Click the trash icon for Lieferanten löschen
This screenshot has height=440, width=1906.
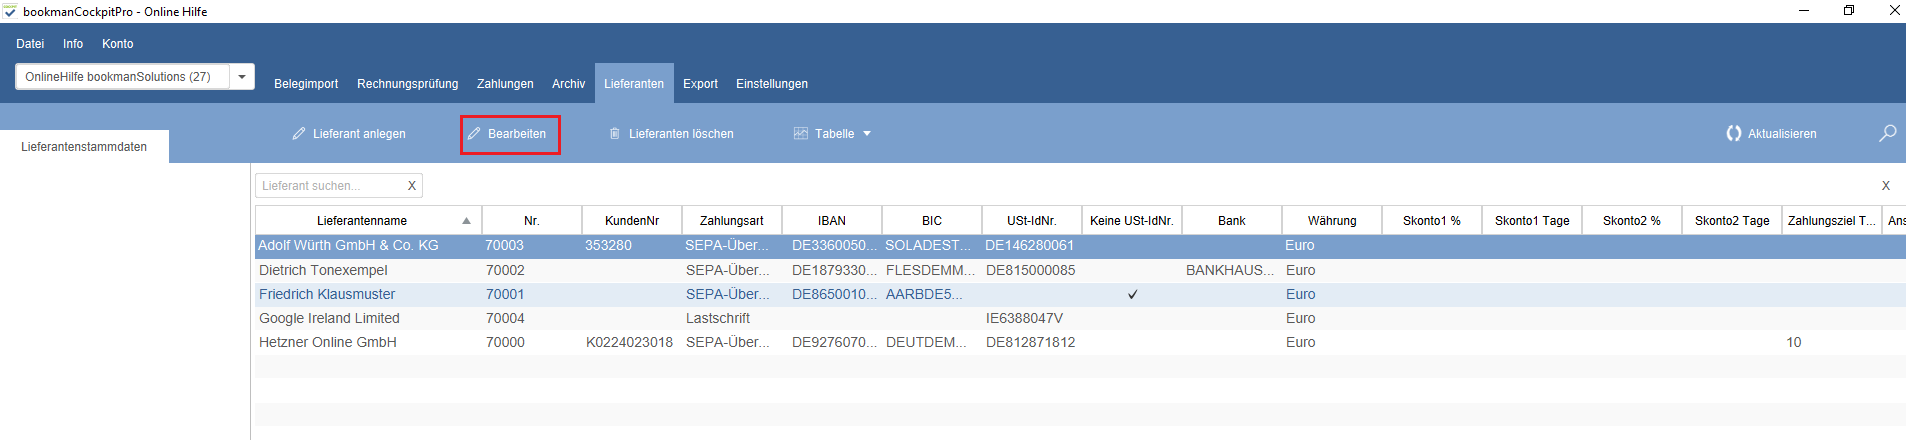615,133
